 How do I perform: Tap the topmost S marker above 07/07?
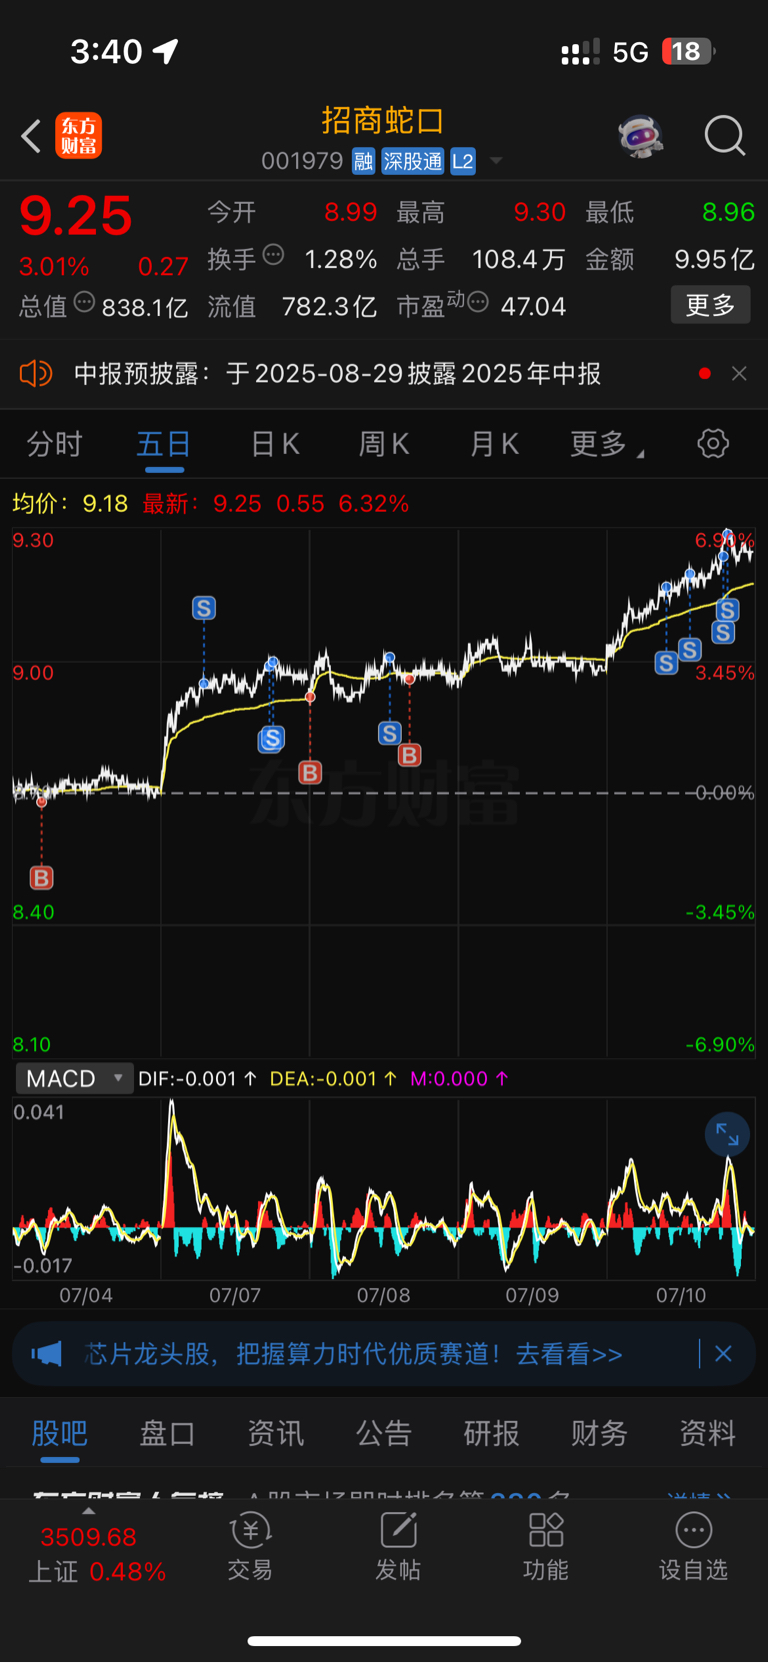click(204, 608)
